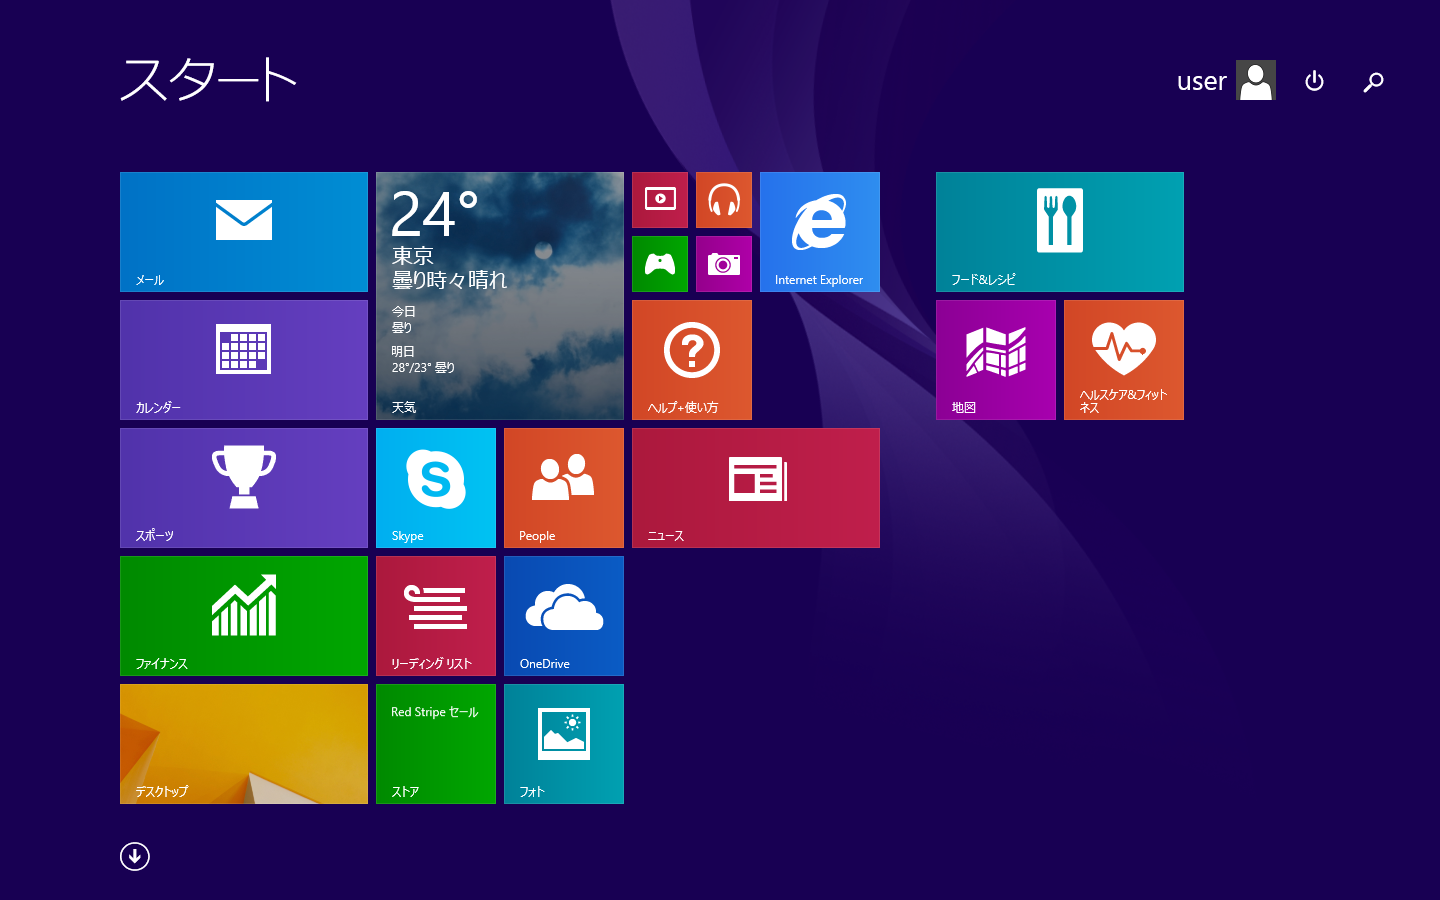Open the Tokyo weather (天気) tile
Screen dimensions: 1440x900
pyautogui.click(x=500, y=296)
